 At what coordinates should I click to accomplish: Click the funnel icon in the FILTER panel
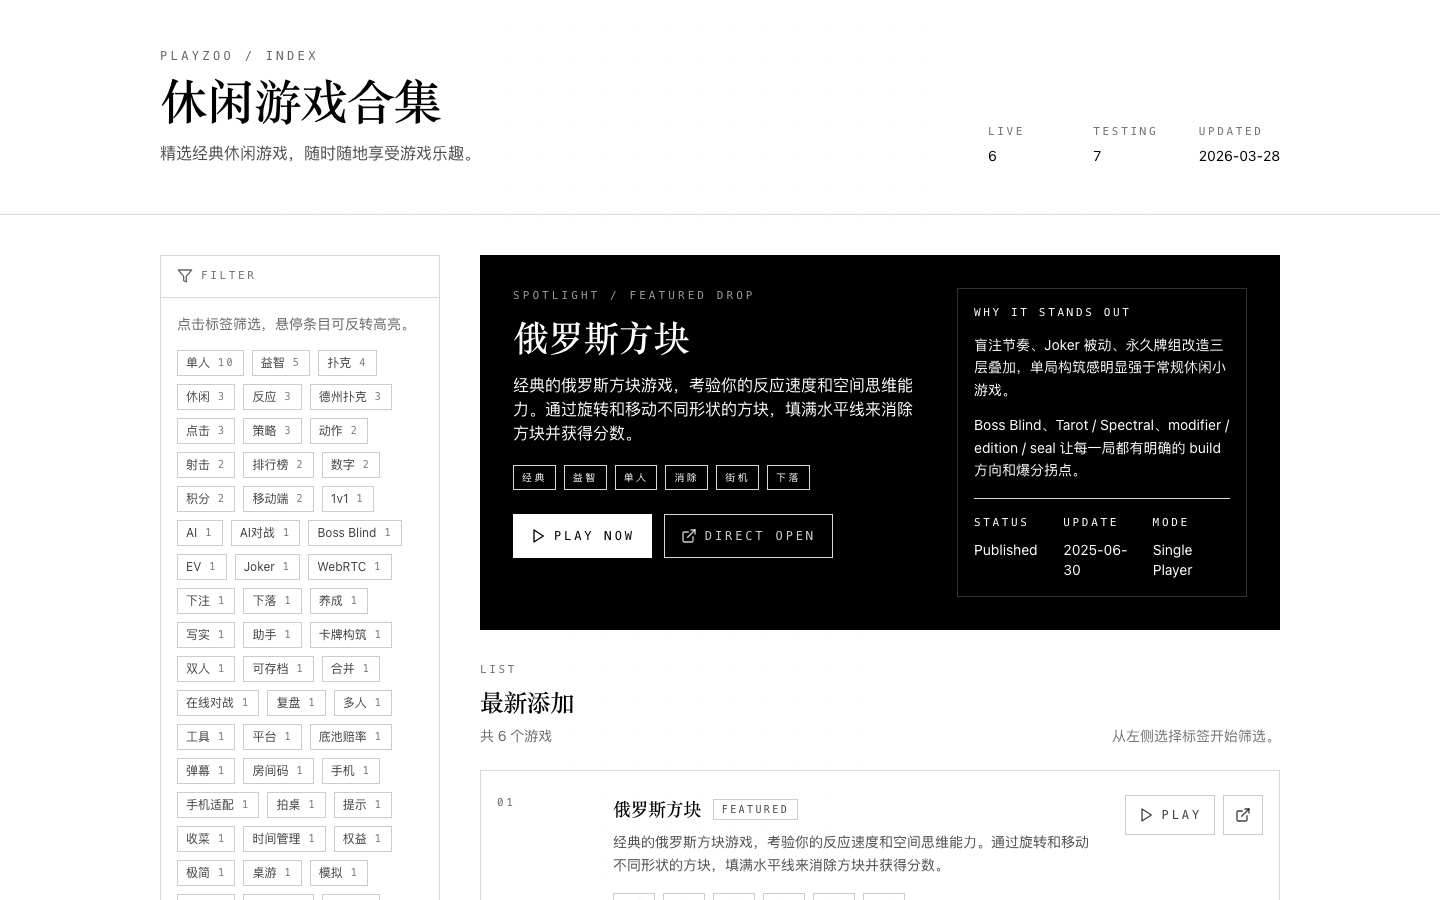(186, 275)
